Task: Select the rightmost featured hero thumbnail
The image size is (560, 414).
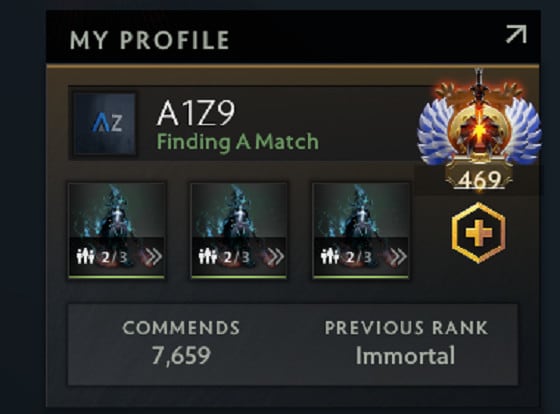Action: (361, 230)
